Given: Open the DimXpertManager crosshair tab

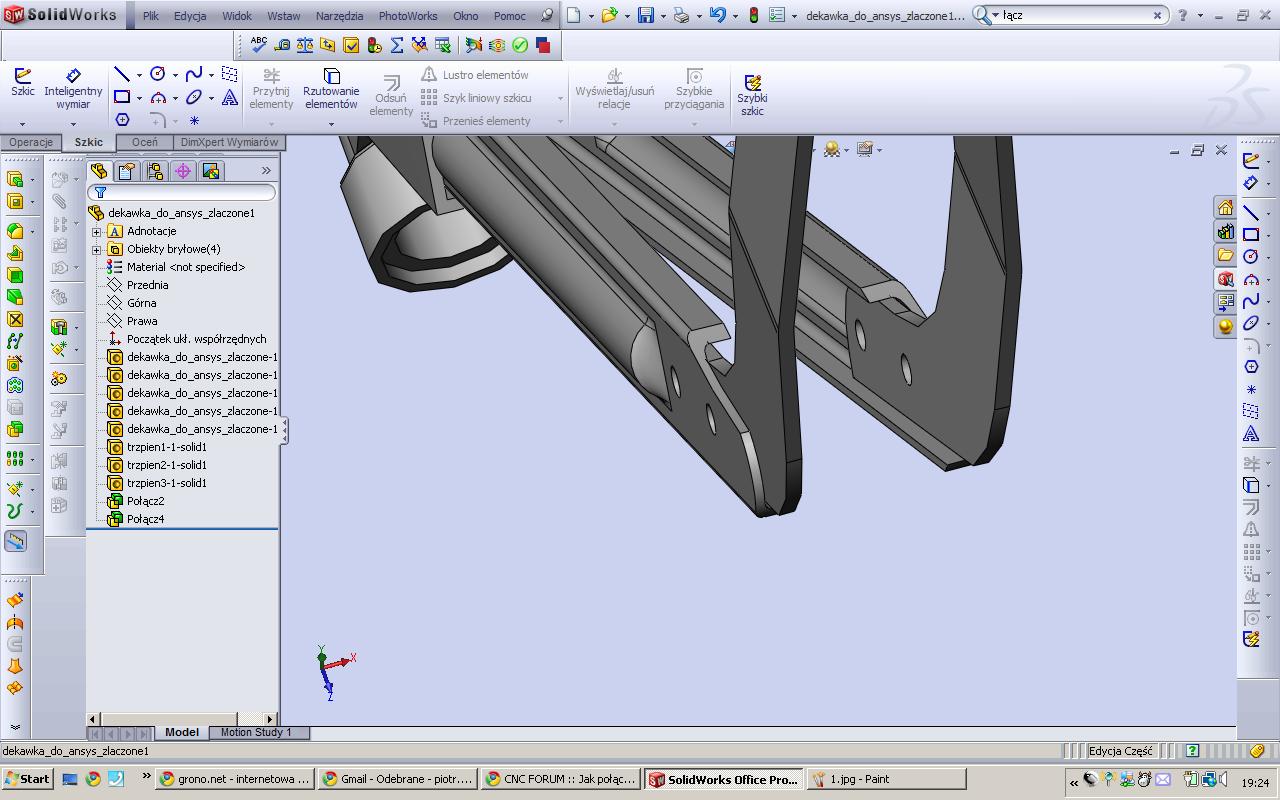Looking at the screenshot, I should click(182, 171).
